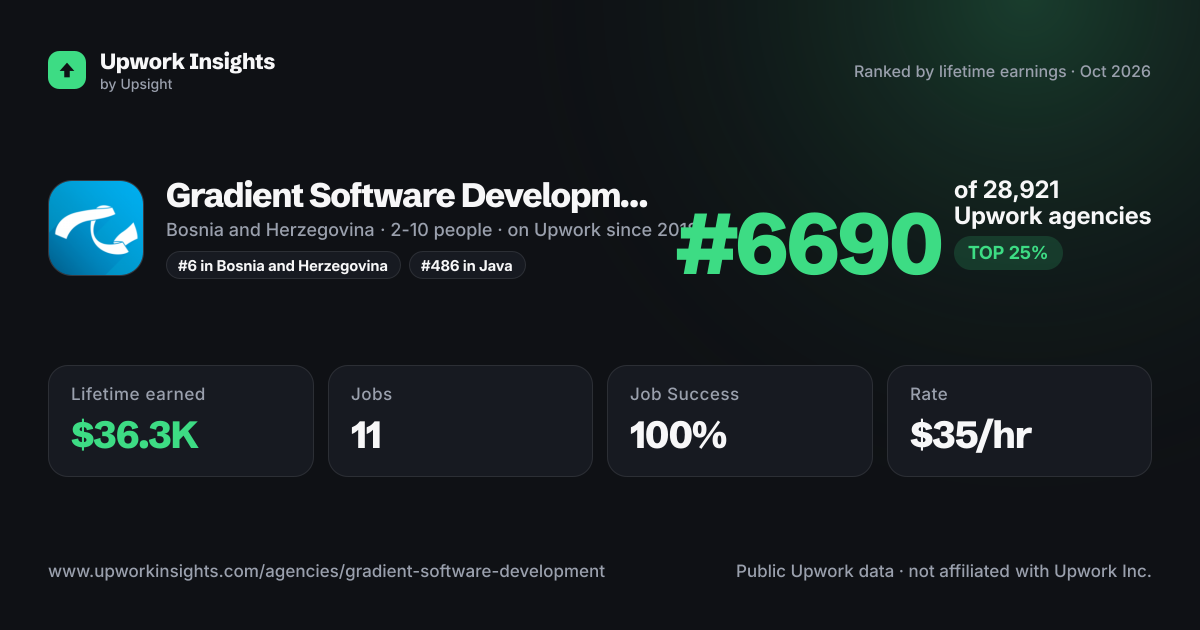This screenshot has height=630, width=1200.
Task: Click the Jobs card label
Action: pos(372,394)
